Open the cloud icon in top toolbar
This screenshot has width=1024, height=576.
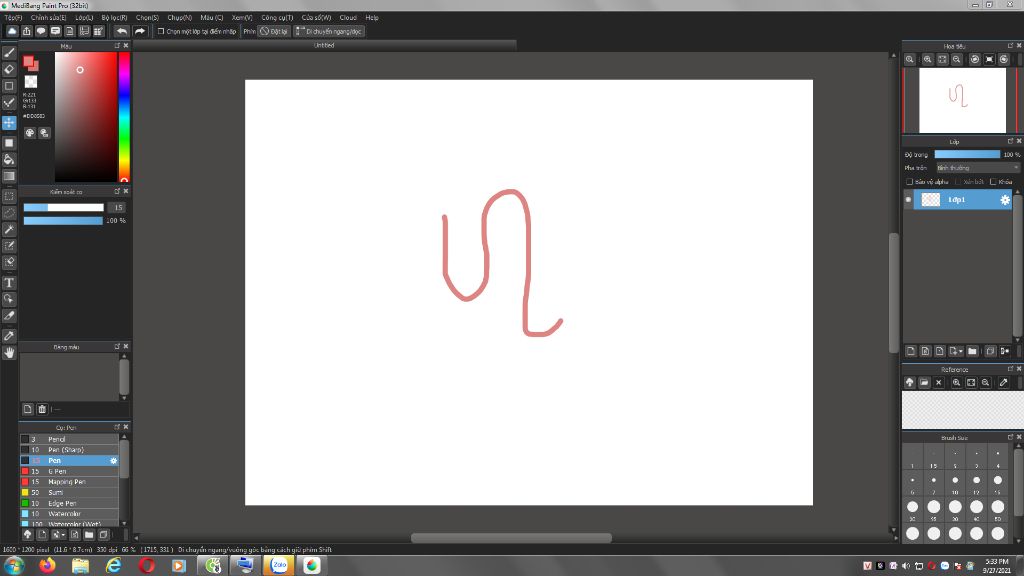coord(12,31)
